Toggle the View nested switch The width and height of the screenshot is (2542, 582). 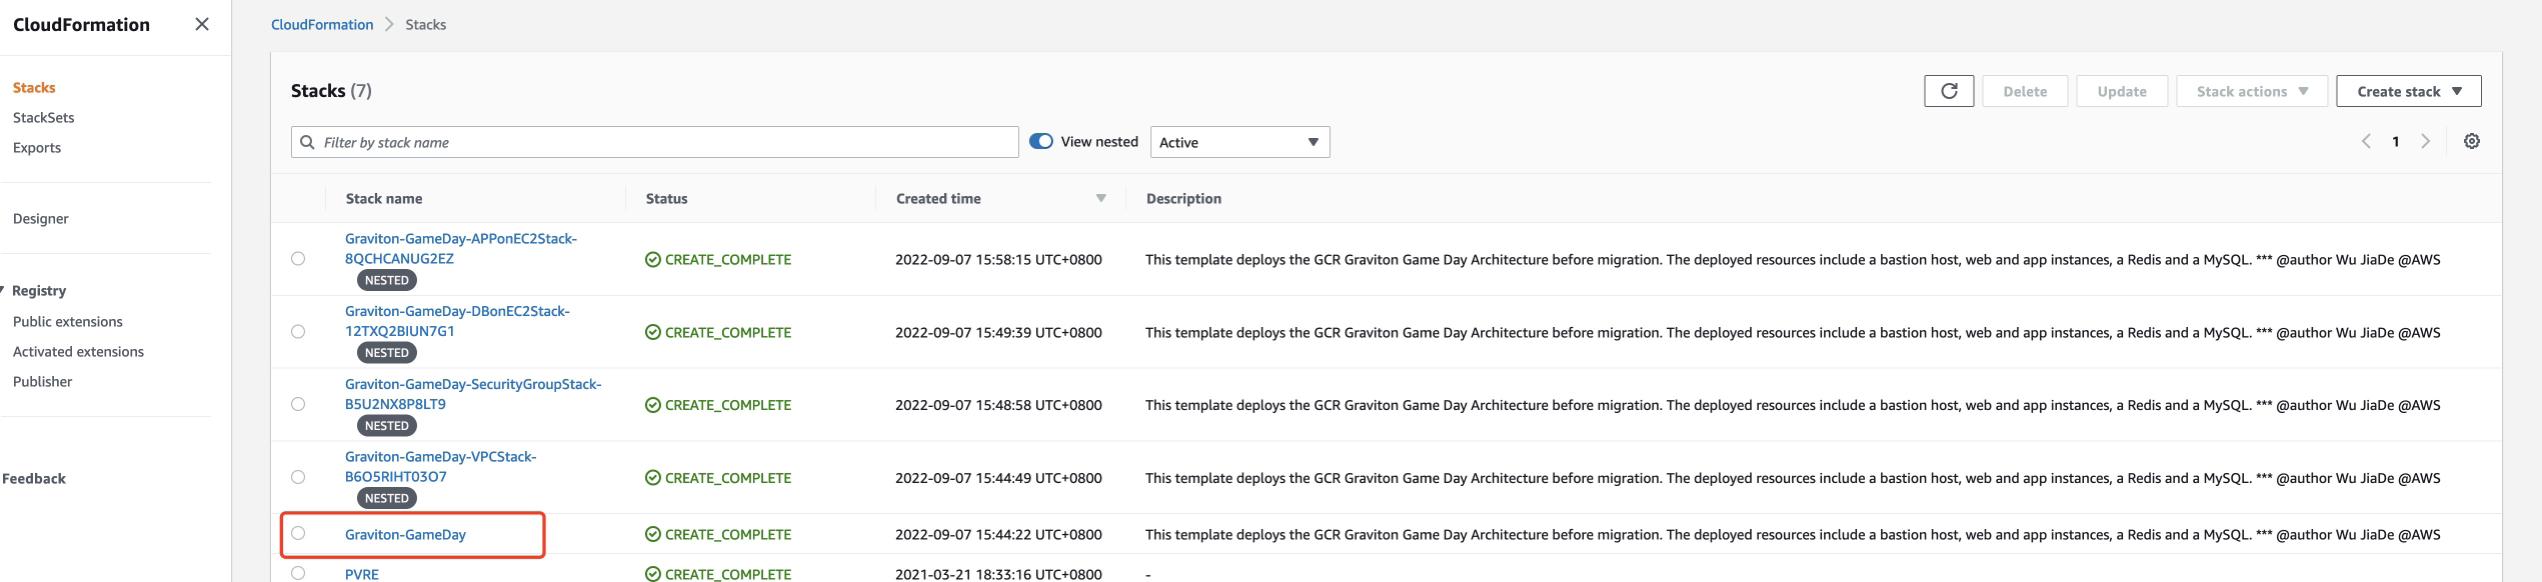pyautogui.click(x=1041, y=142)
